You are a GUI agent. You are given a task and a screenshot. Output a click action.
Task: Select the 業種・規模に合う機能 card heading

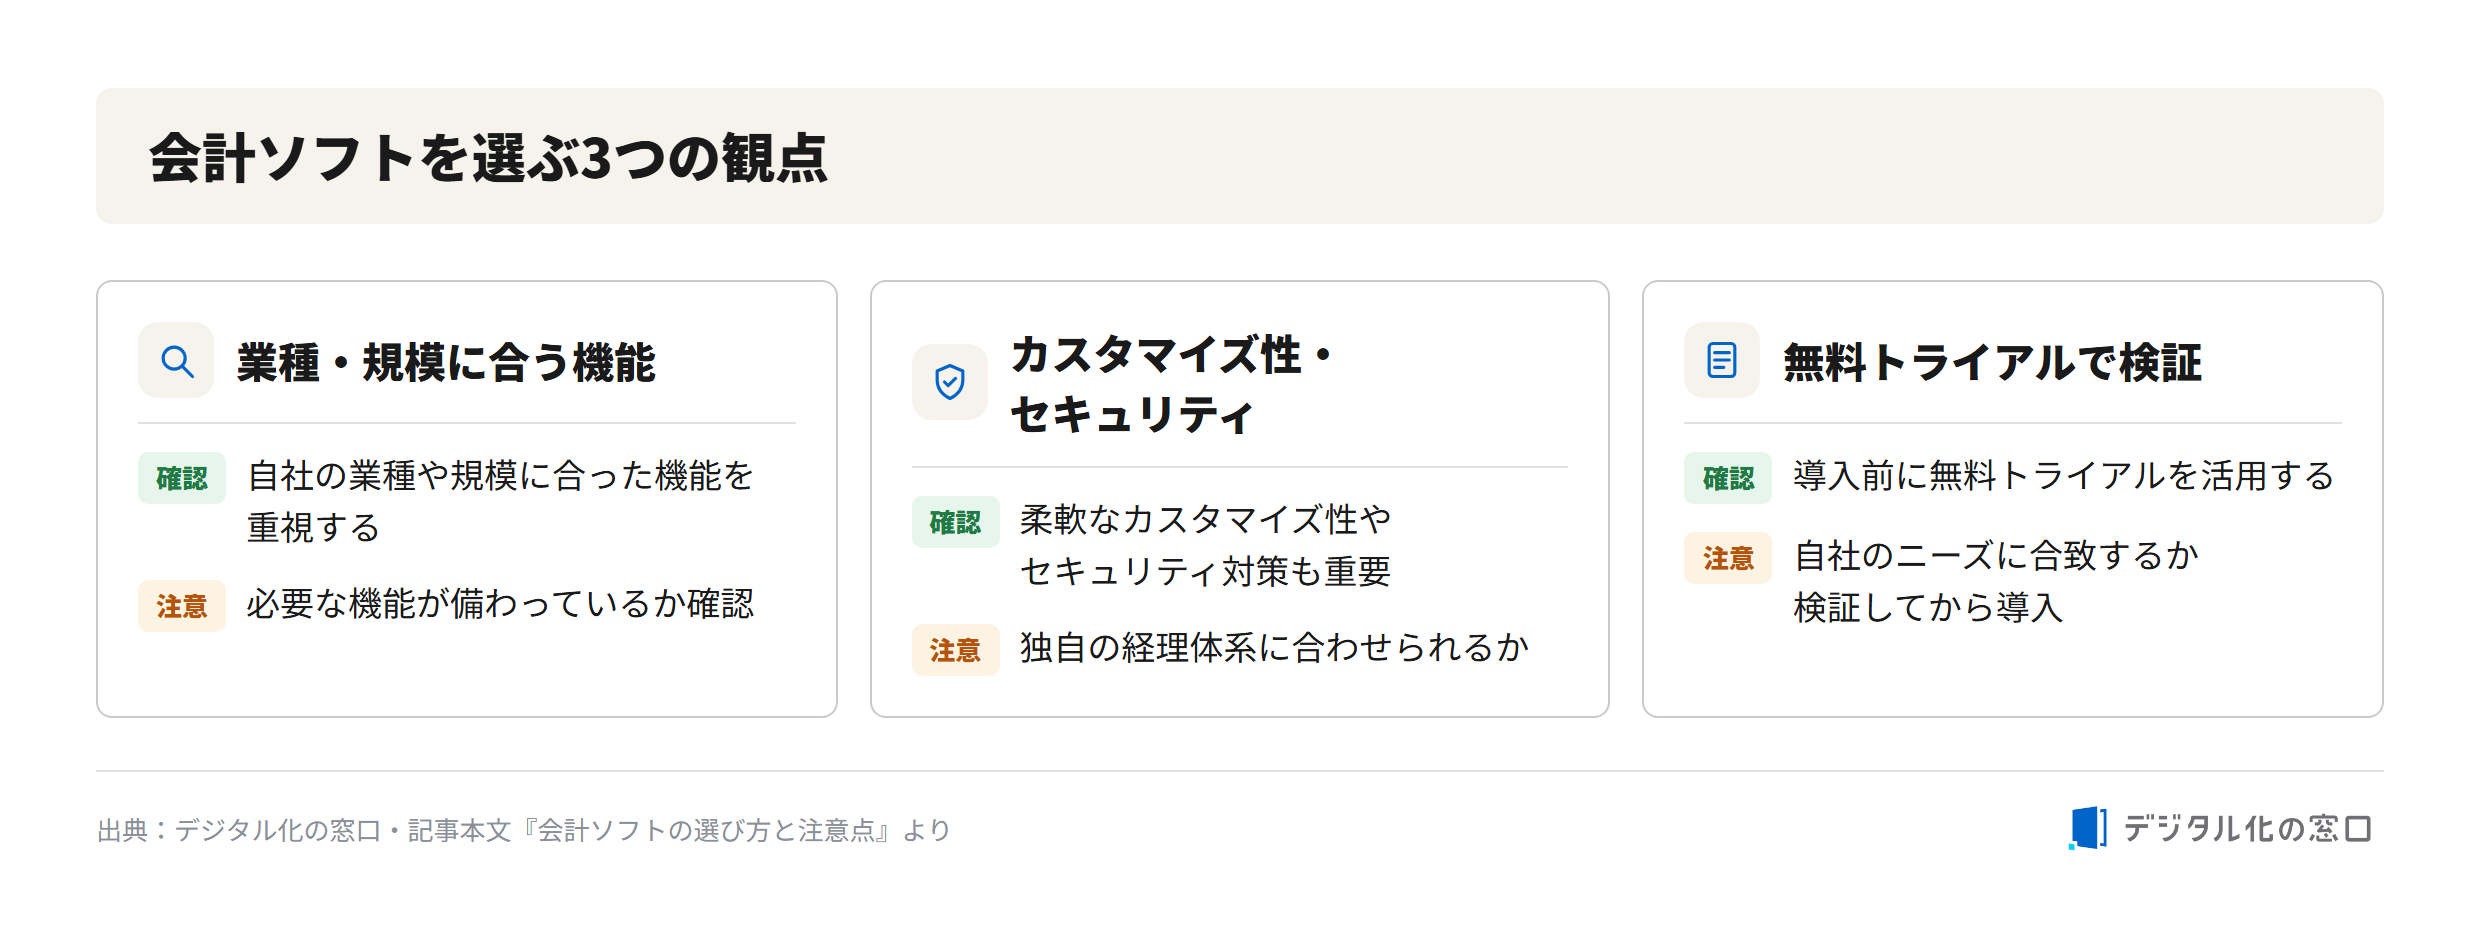click(446, 362)
